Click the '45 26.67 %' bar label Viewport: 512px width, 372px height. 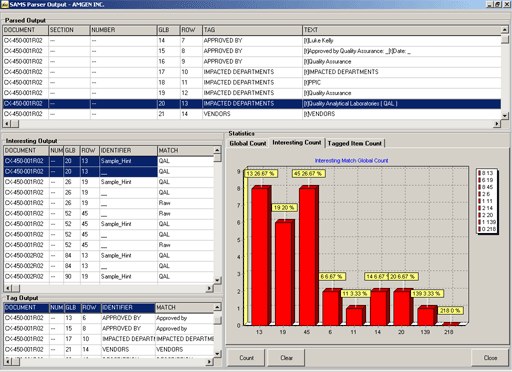(309, 174)
